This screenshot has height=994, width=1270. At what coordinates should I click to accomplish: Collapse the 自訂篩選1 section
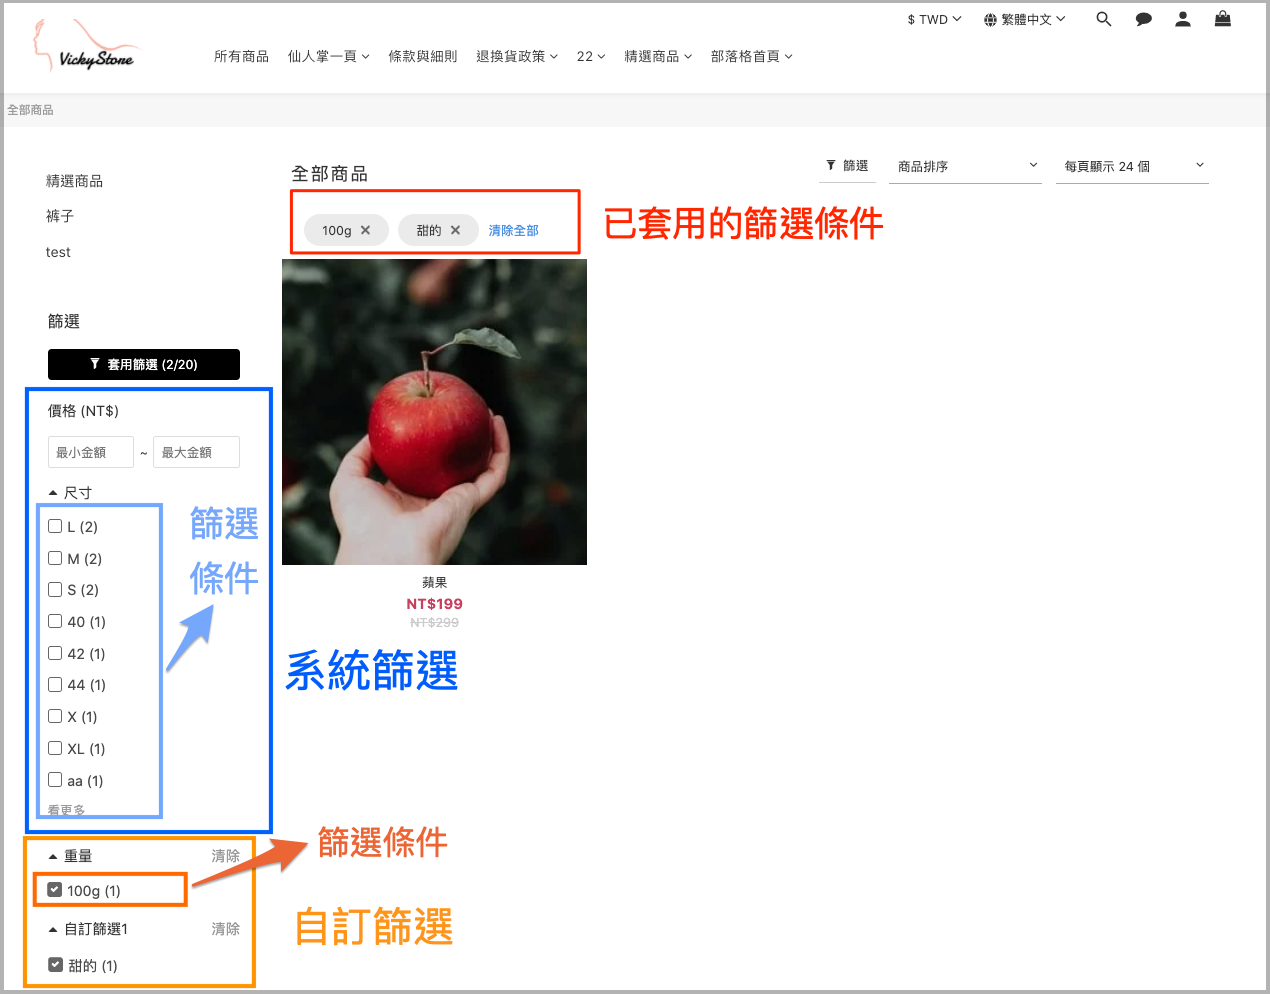88,929
